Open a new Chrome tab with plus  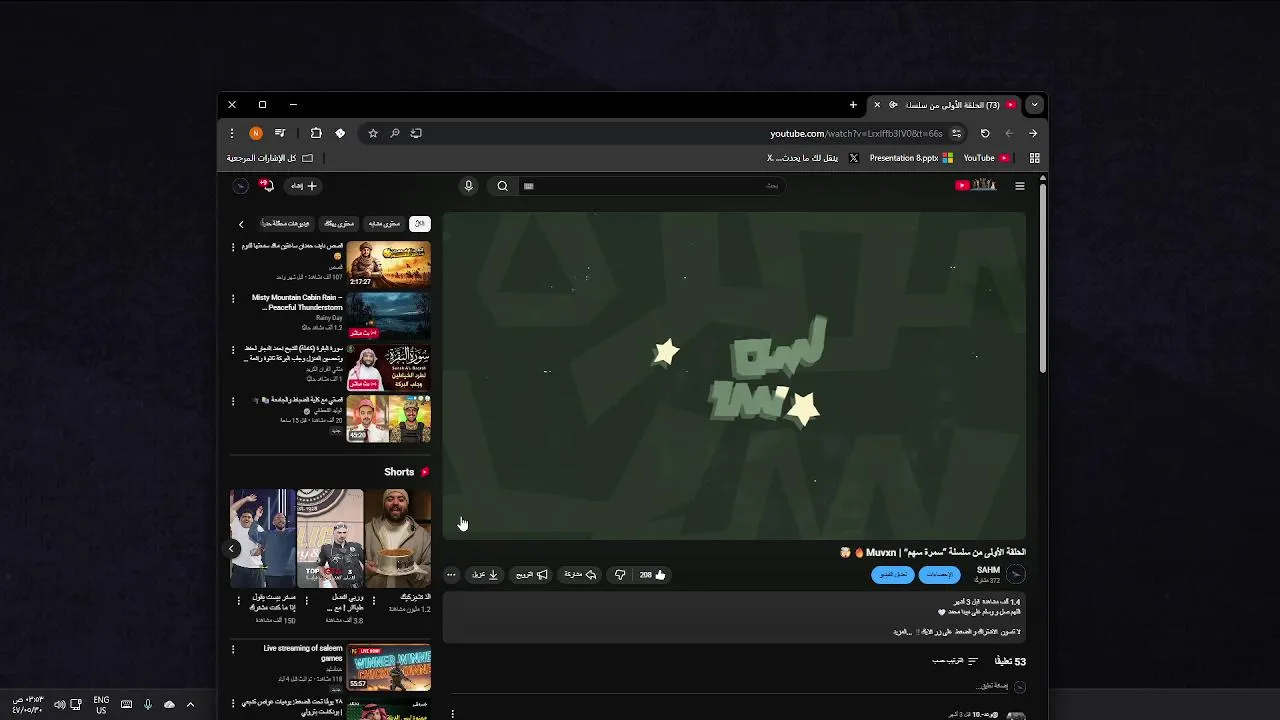853,104
